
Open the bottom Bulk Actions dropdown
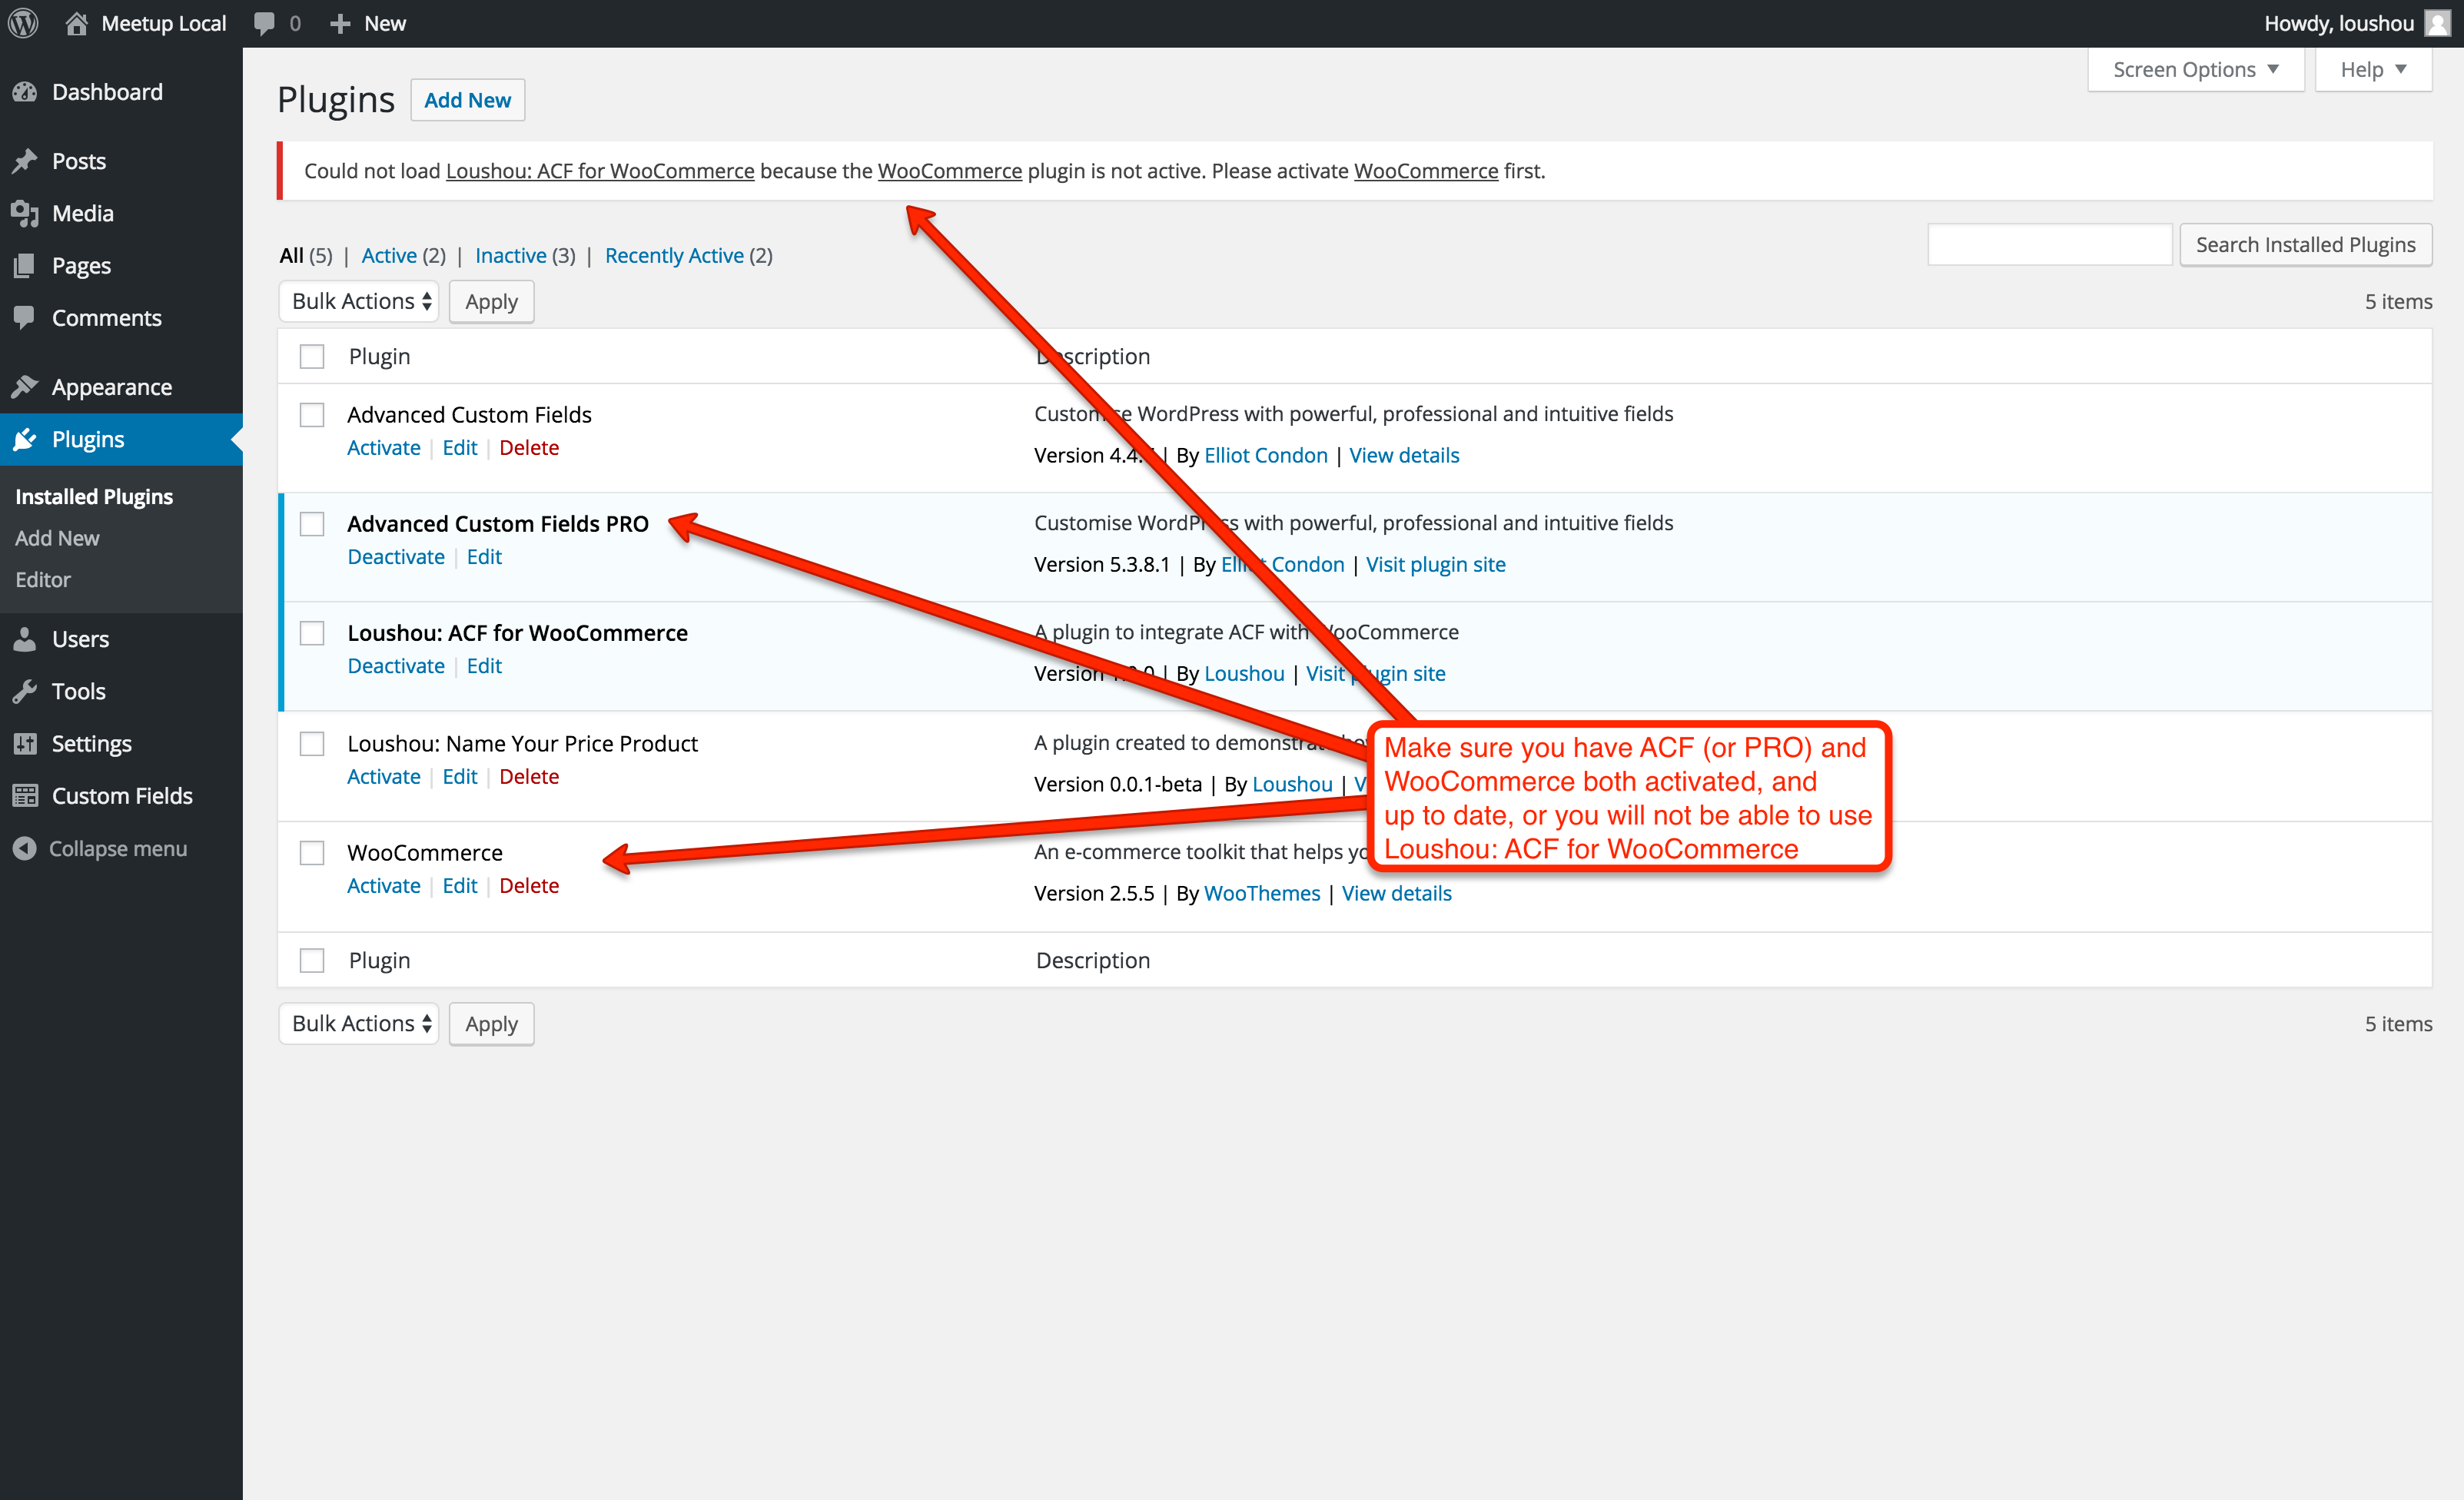[x=359, y=1023]
